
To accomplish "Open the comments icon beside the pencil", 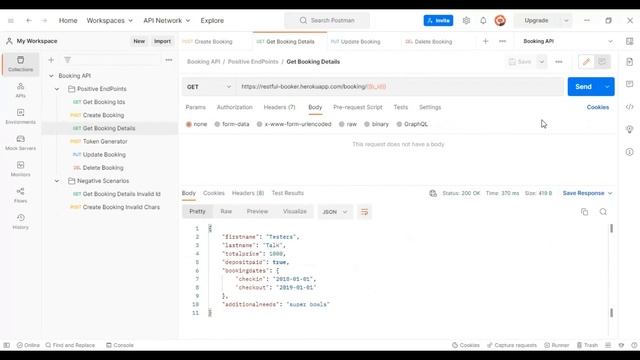I will 602,62.
